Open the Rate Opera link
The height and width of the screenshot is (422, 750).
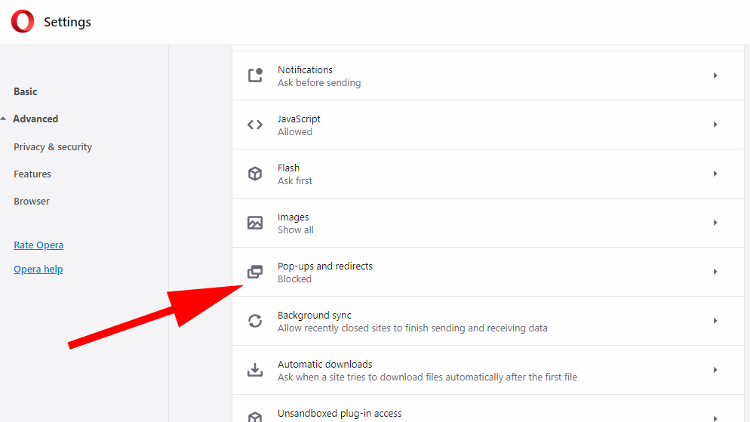38,245
